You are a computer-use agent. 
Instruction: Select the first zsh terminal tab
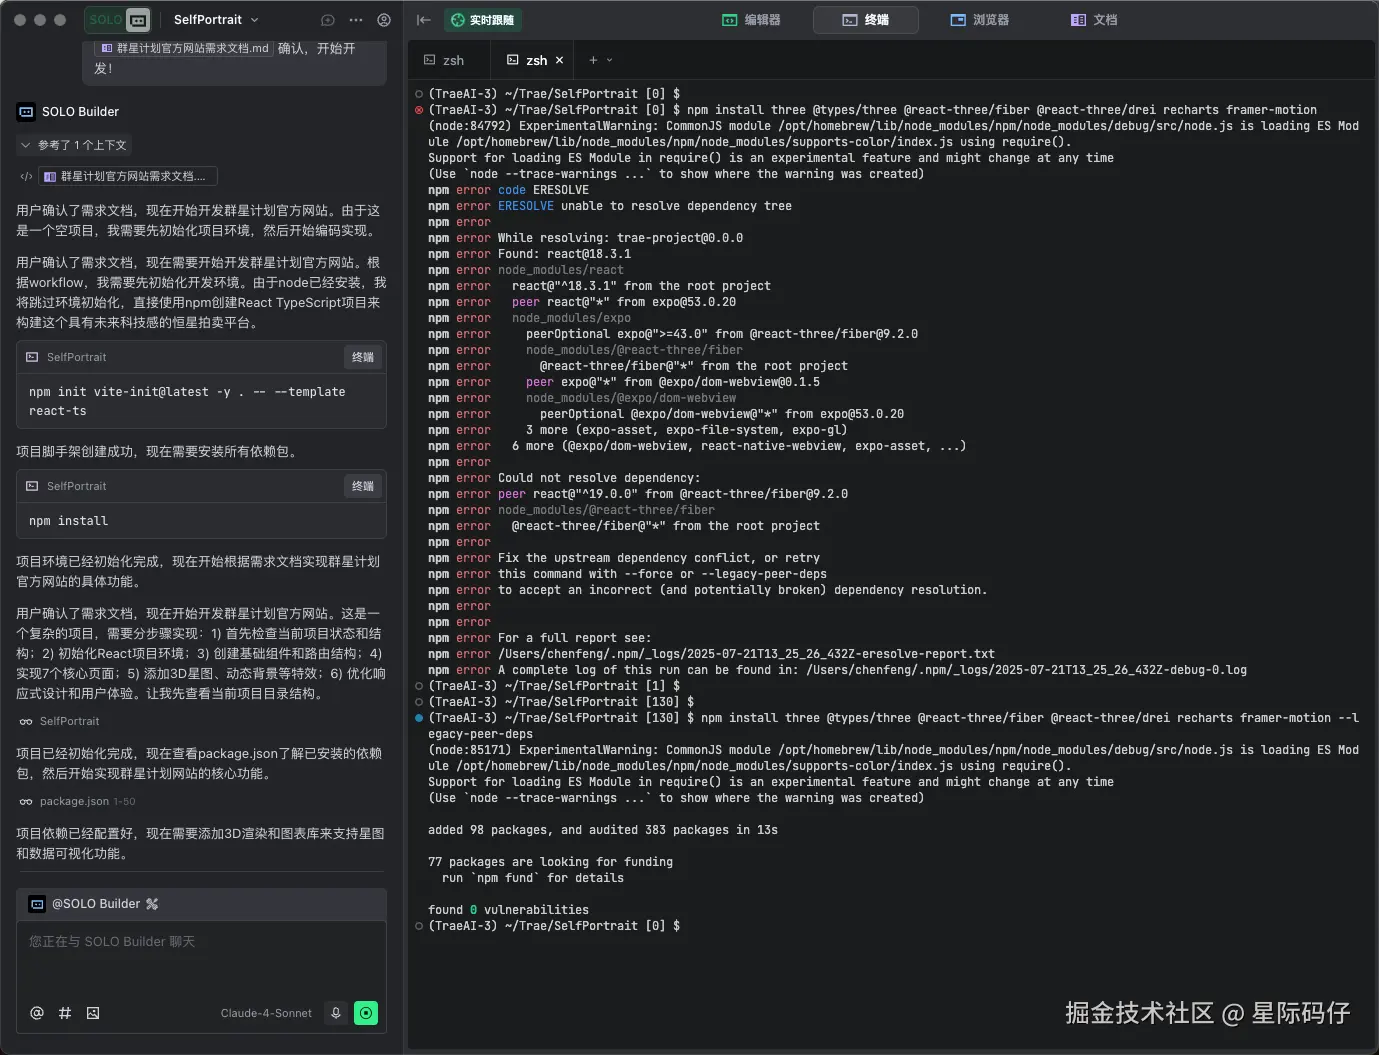point(444,60)
